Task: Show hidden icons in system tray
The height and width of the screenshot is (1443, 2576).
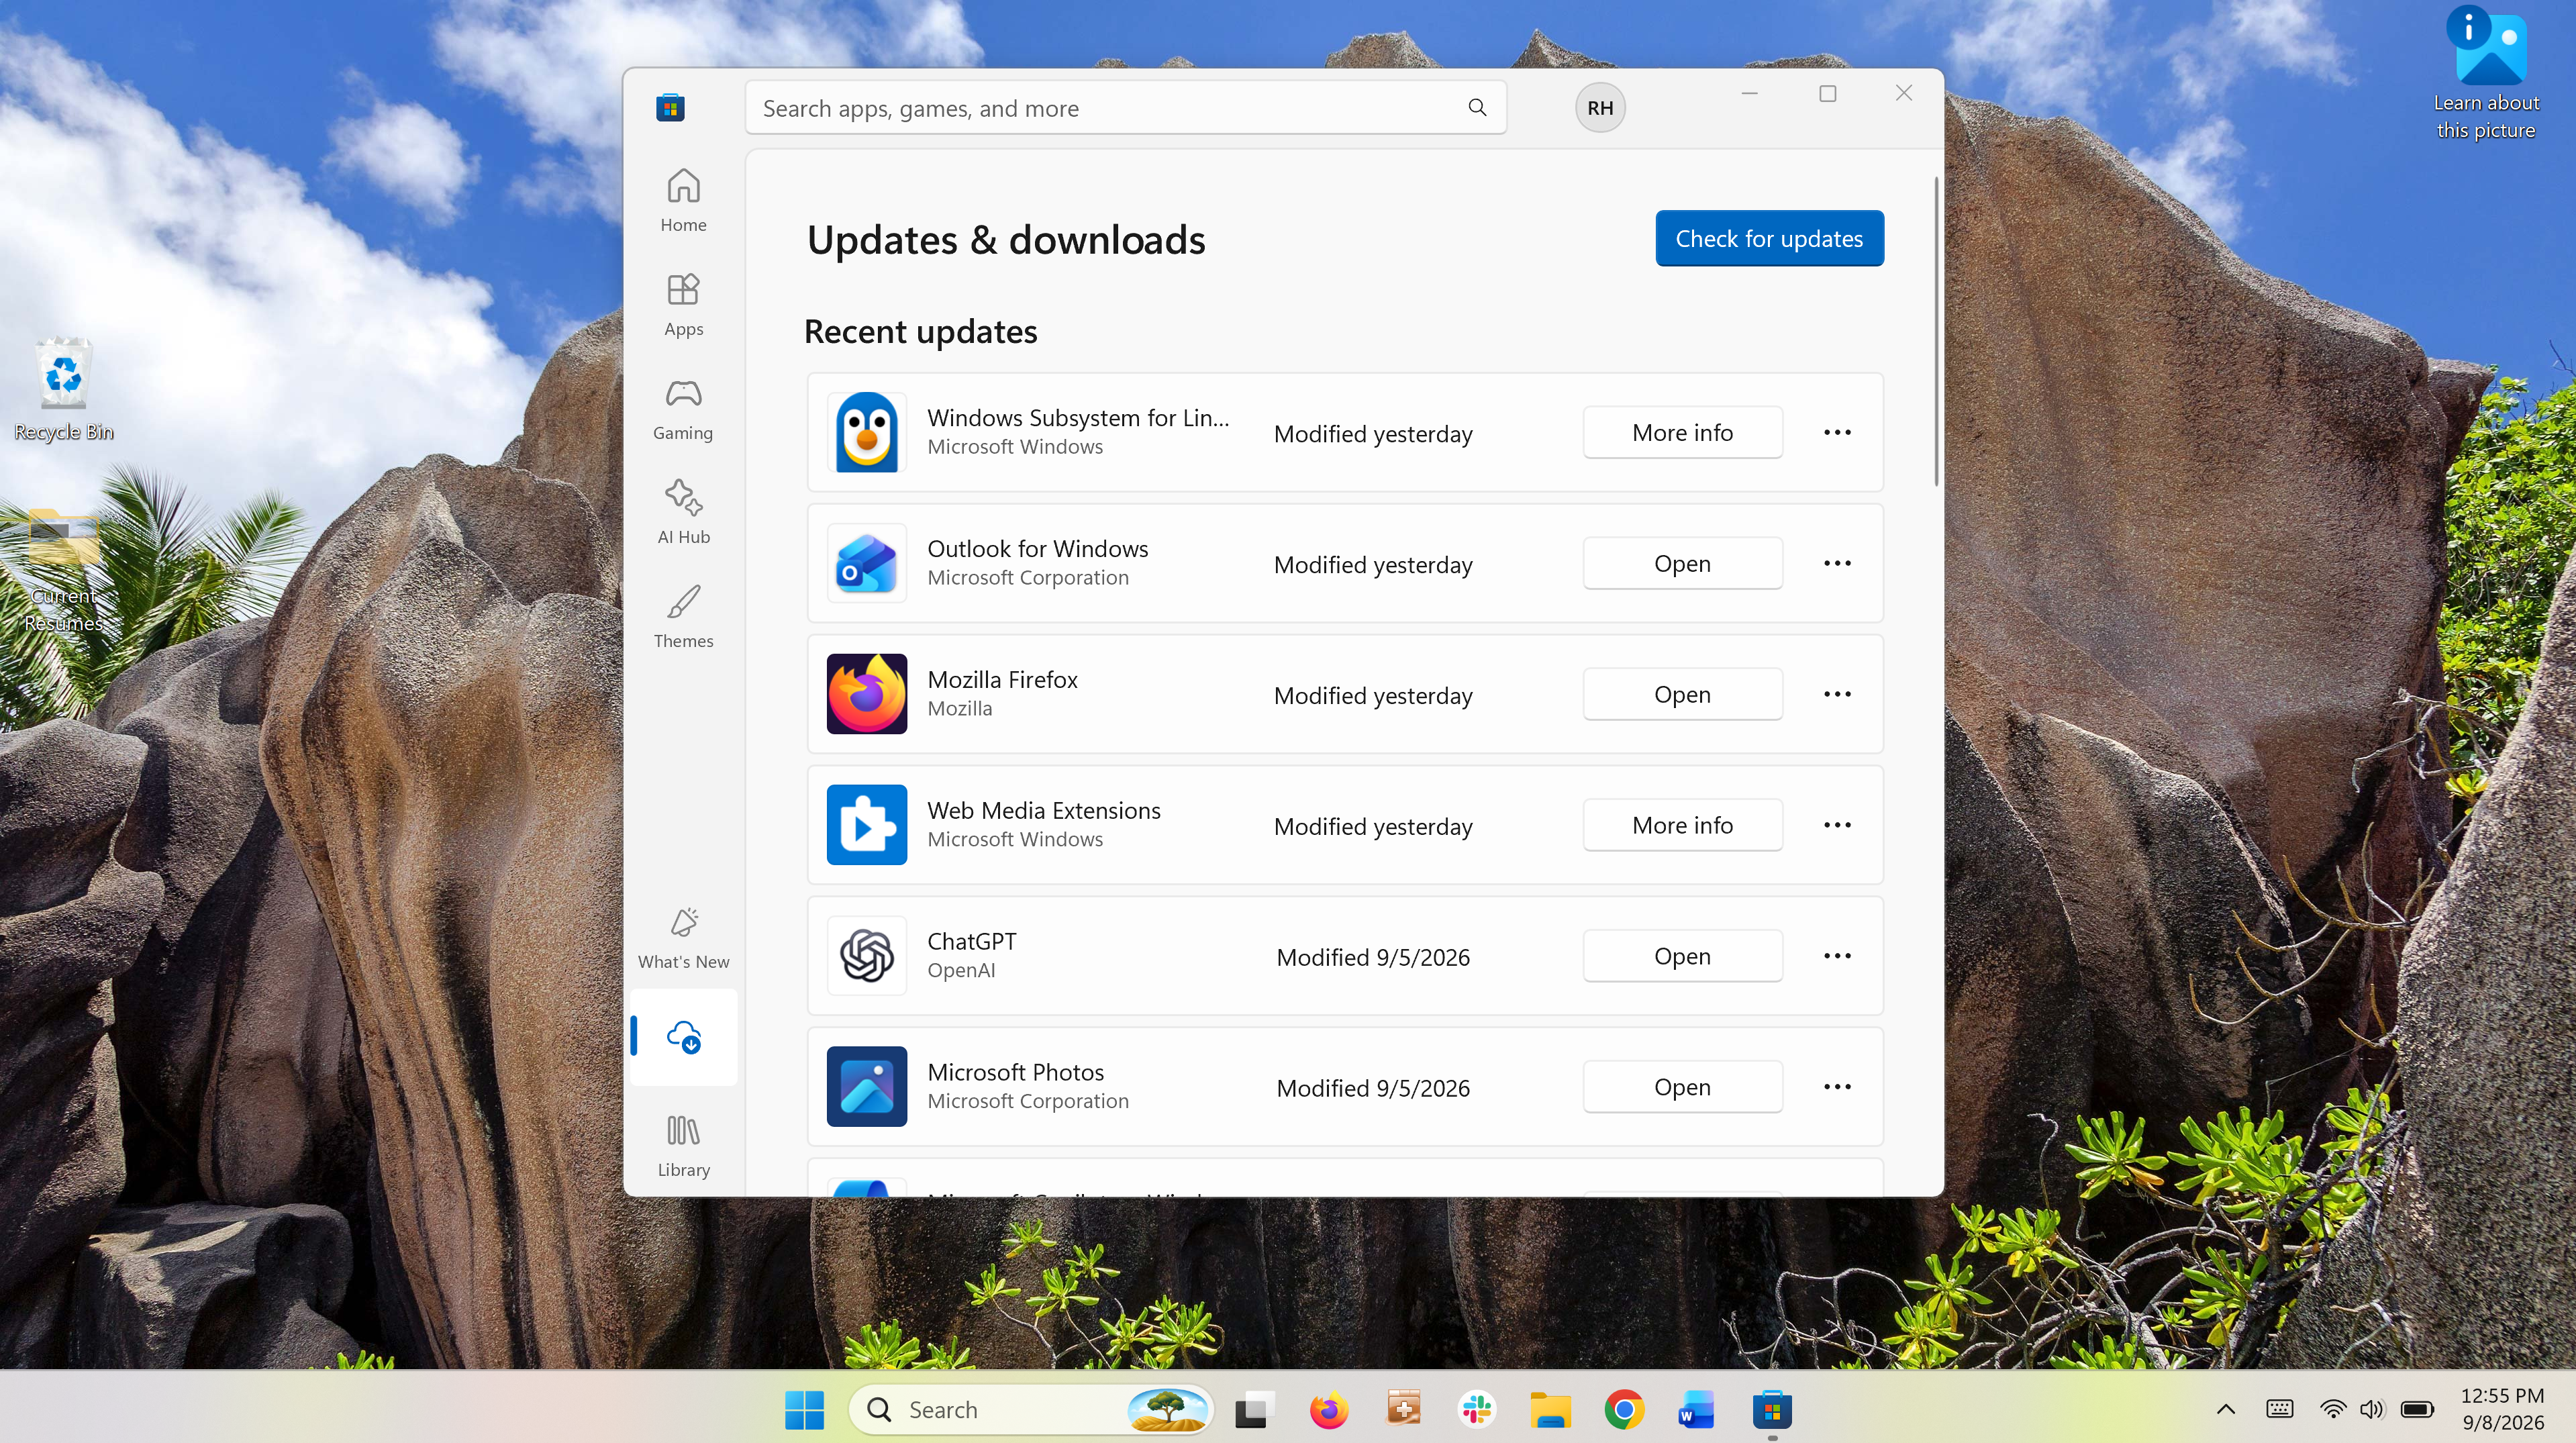Action: [x=2225, y=1410]
